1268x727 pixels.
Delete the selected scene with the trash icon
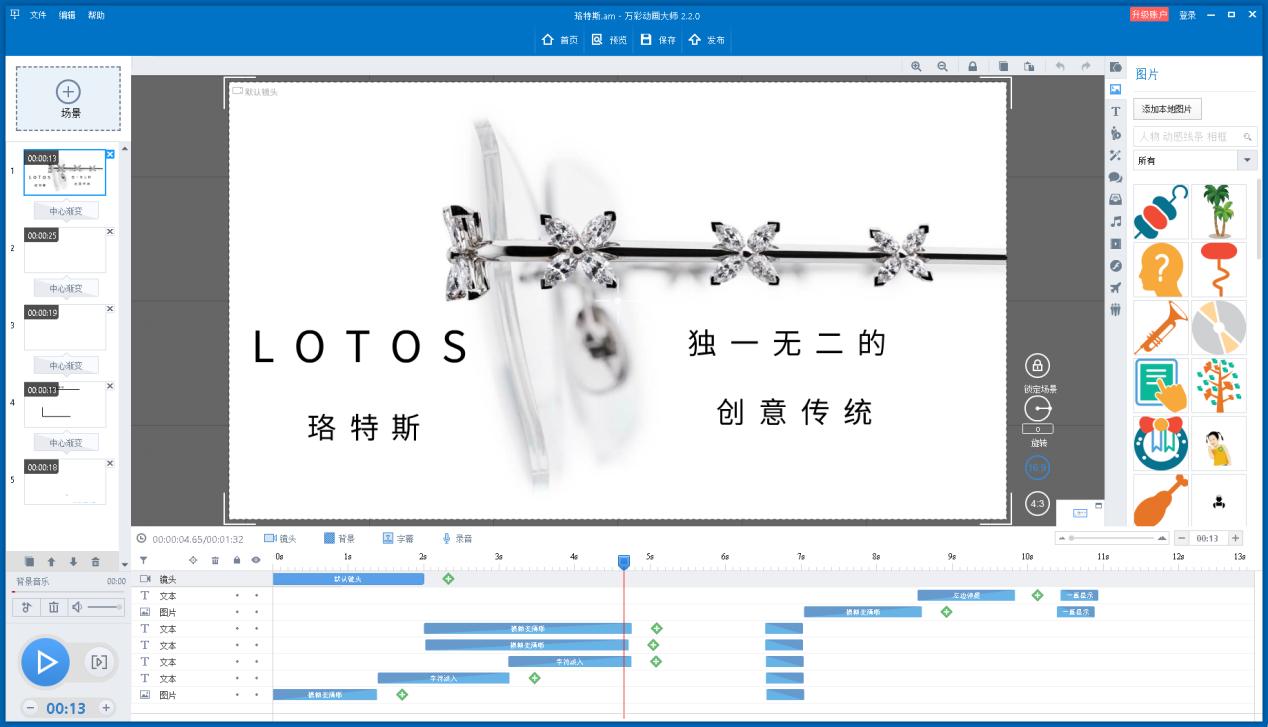click(x=95, y=562)
